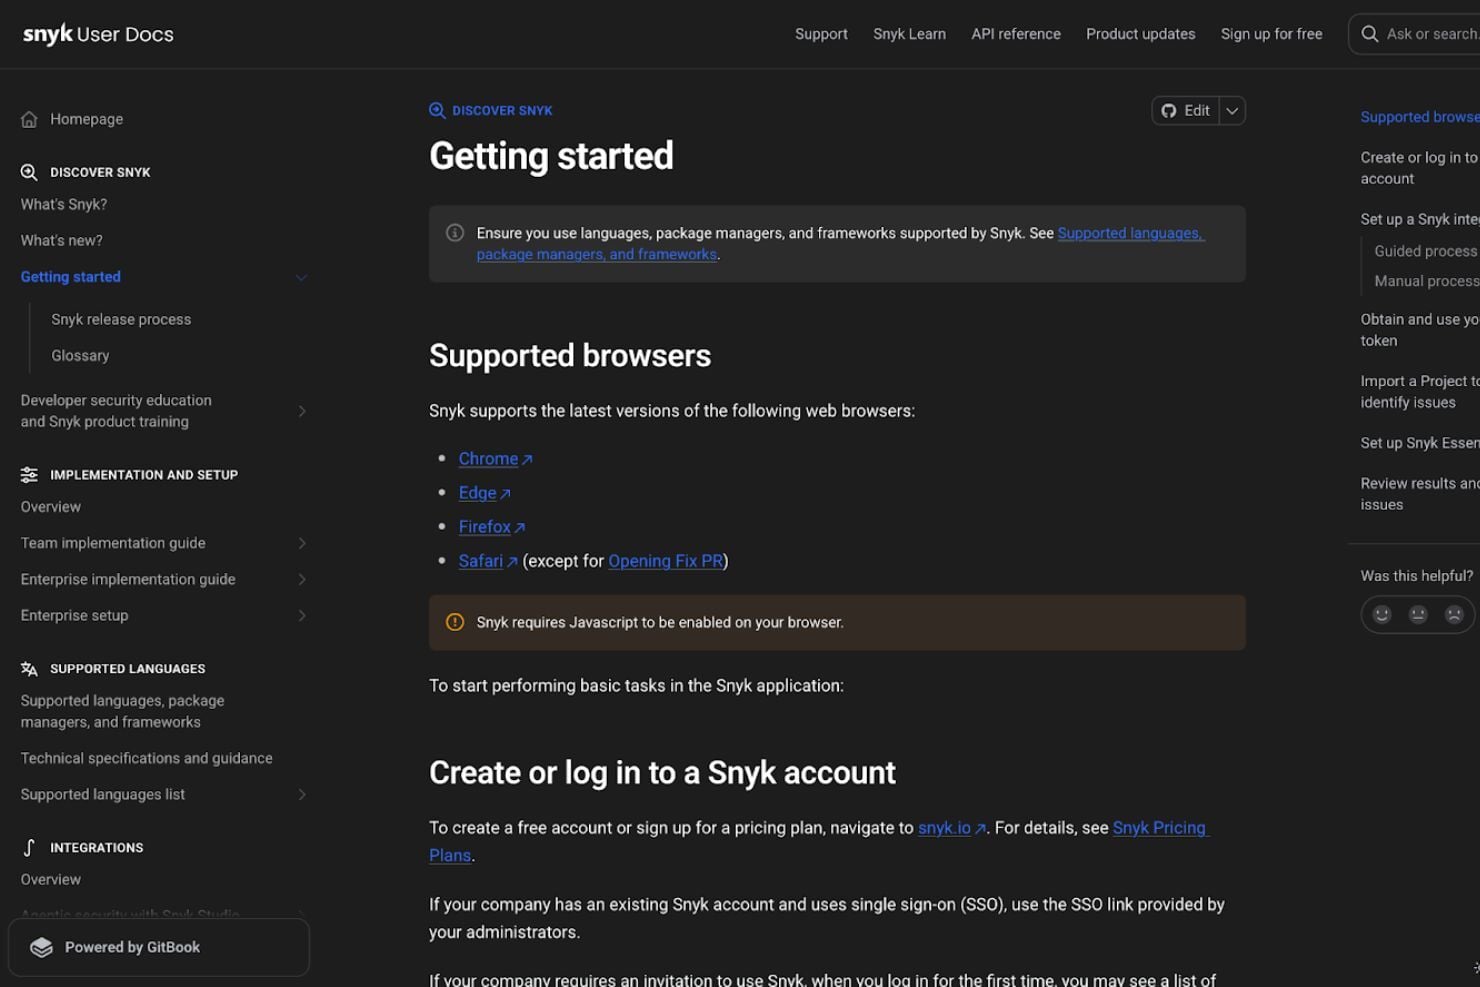Click the Supported Languages translate icon
Viewport: 1480px width, 987px height.
[29, 669]
